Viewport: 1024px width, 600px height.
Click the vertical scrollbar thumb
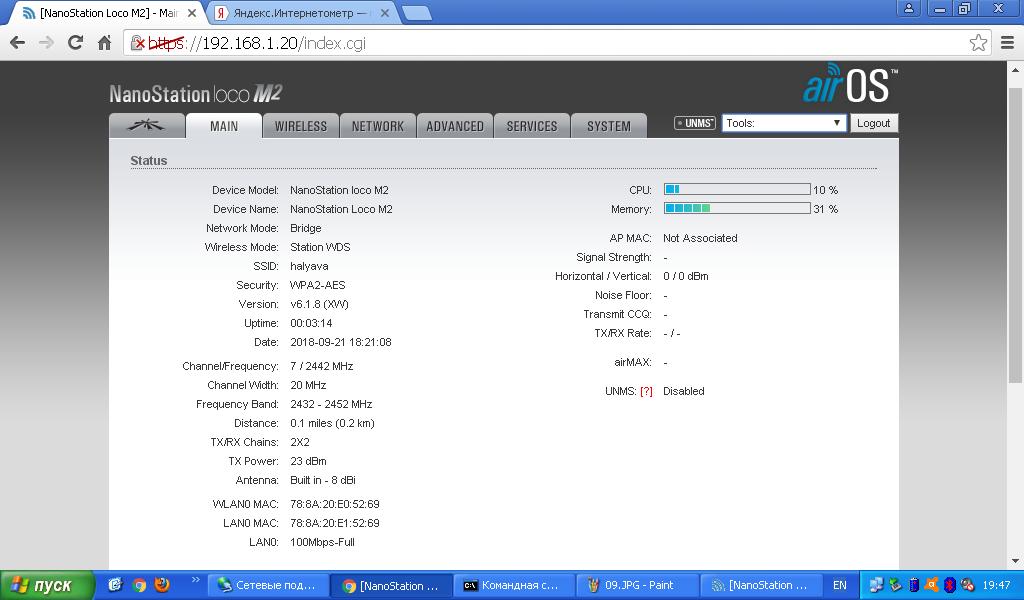click(1015, 235)
